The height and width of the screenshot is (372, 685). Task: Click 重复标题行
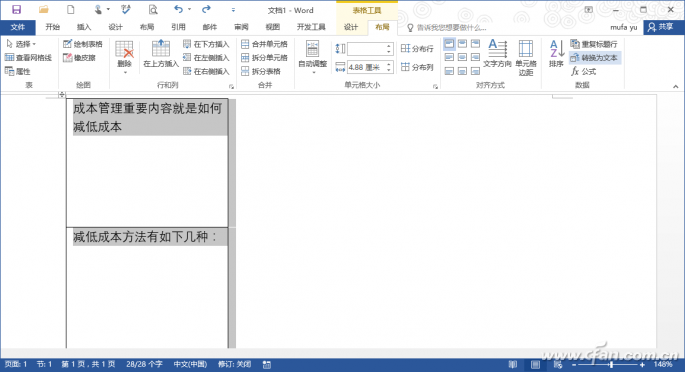point(594,44)
